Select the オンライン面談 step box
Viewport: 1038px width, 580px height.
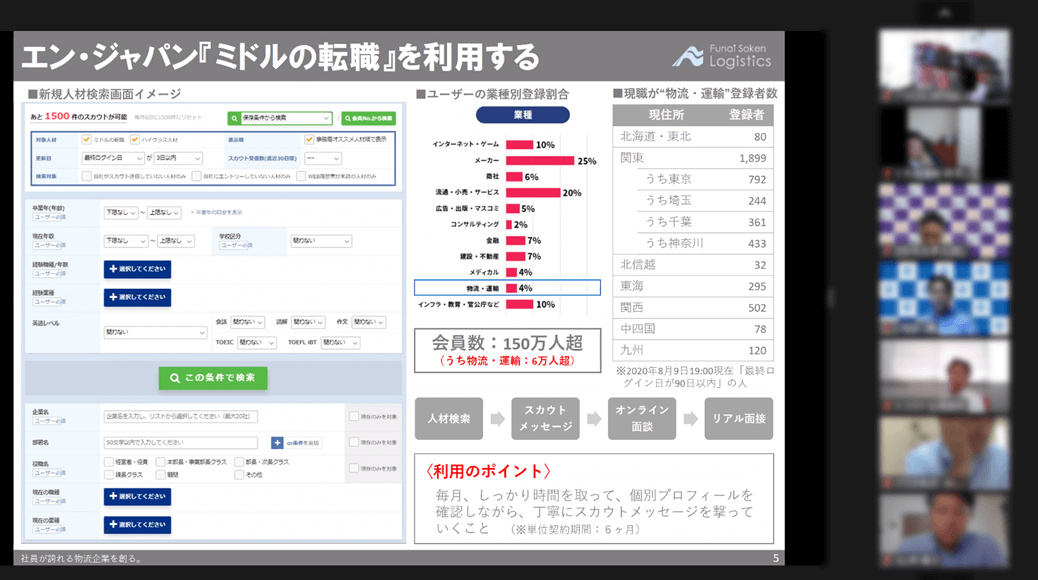coord(641,418)
